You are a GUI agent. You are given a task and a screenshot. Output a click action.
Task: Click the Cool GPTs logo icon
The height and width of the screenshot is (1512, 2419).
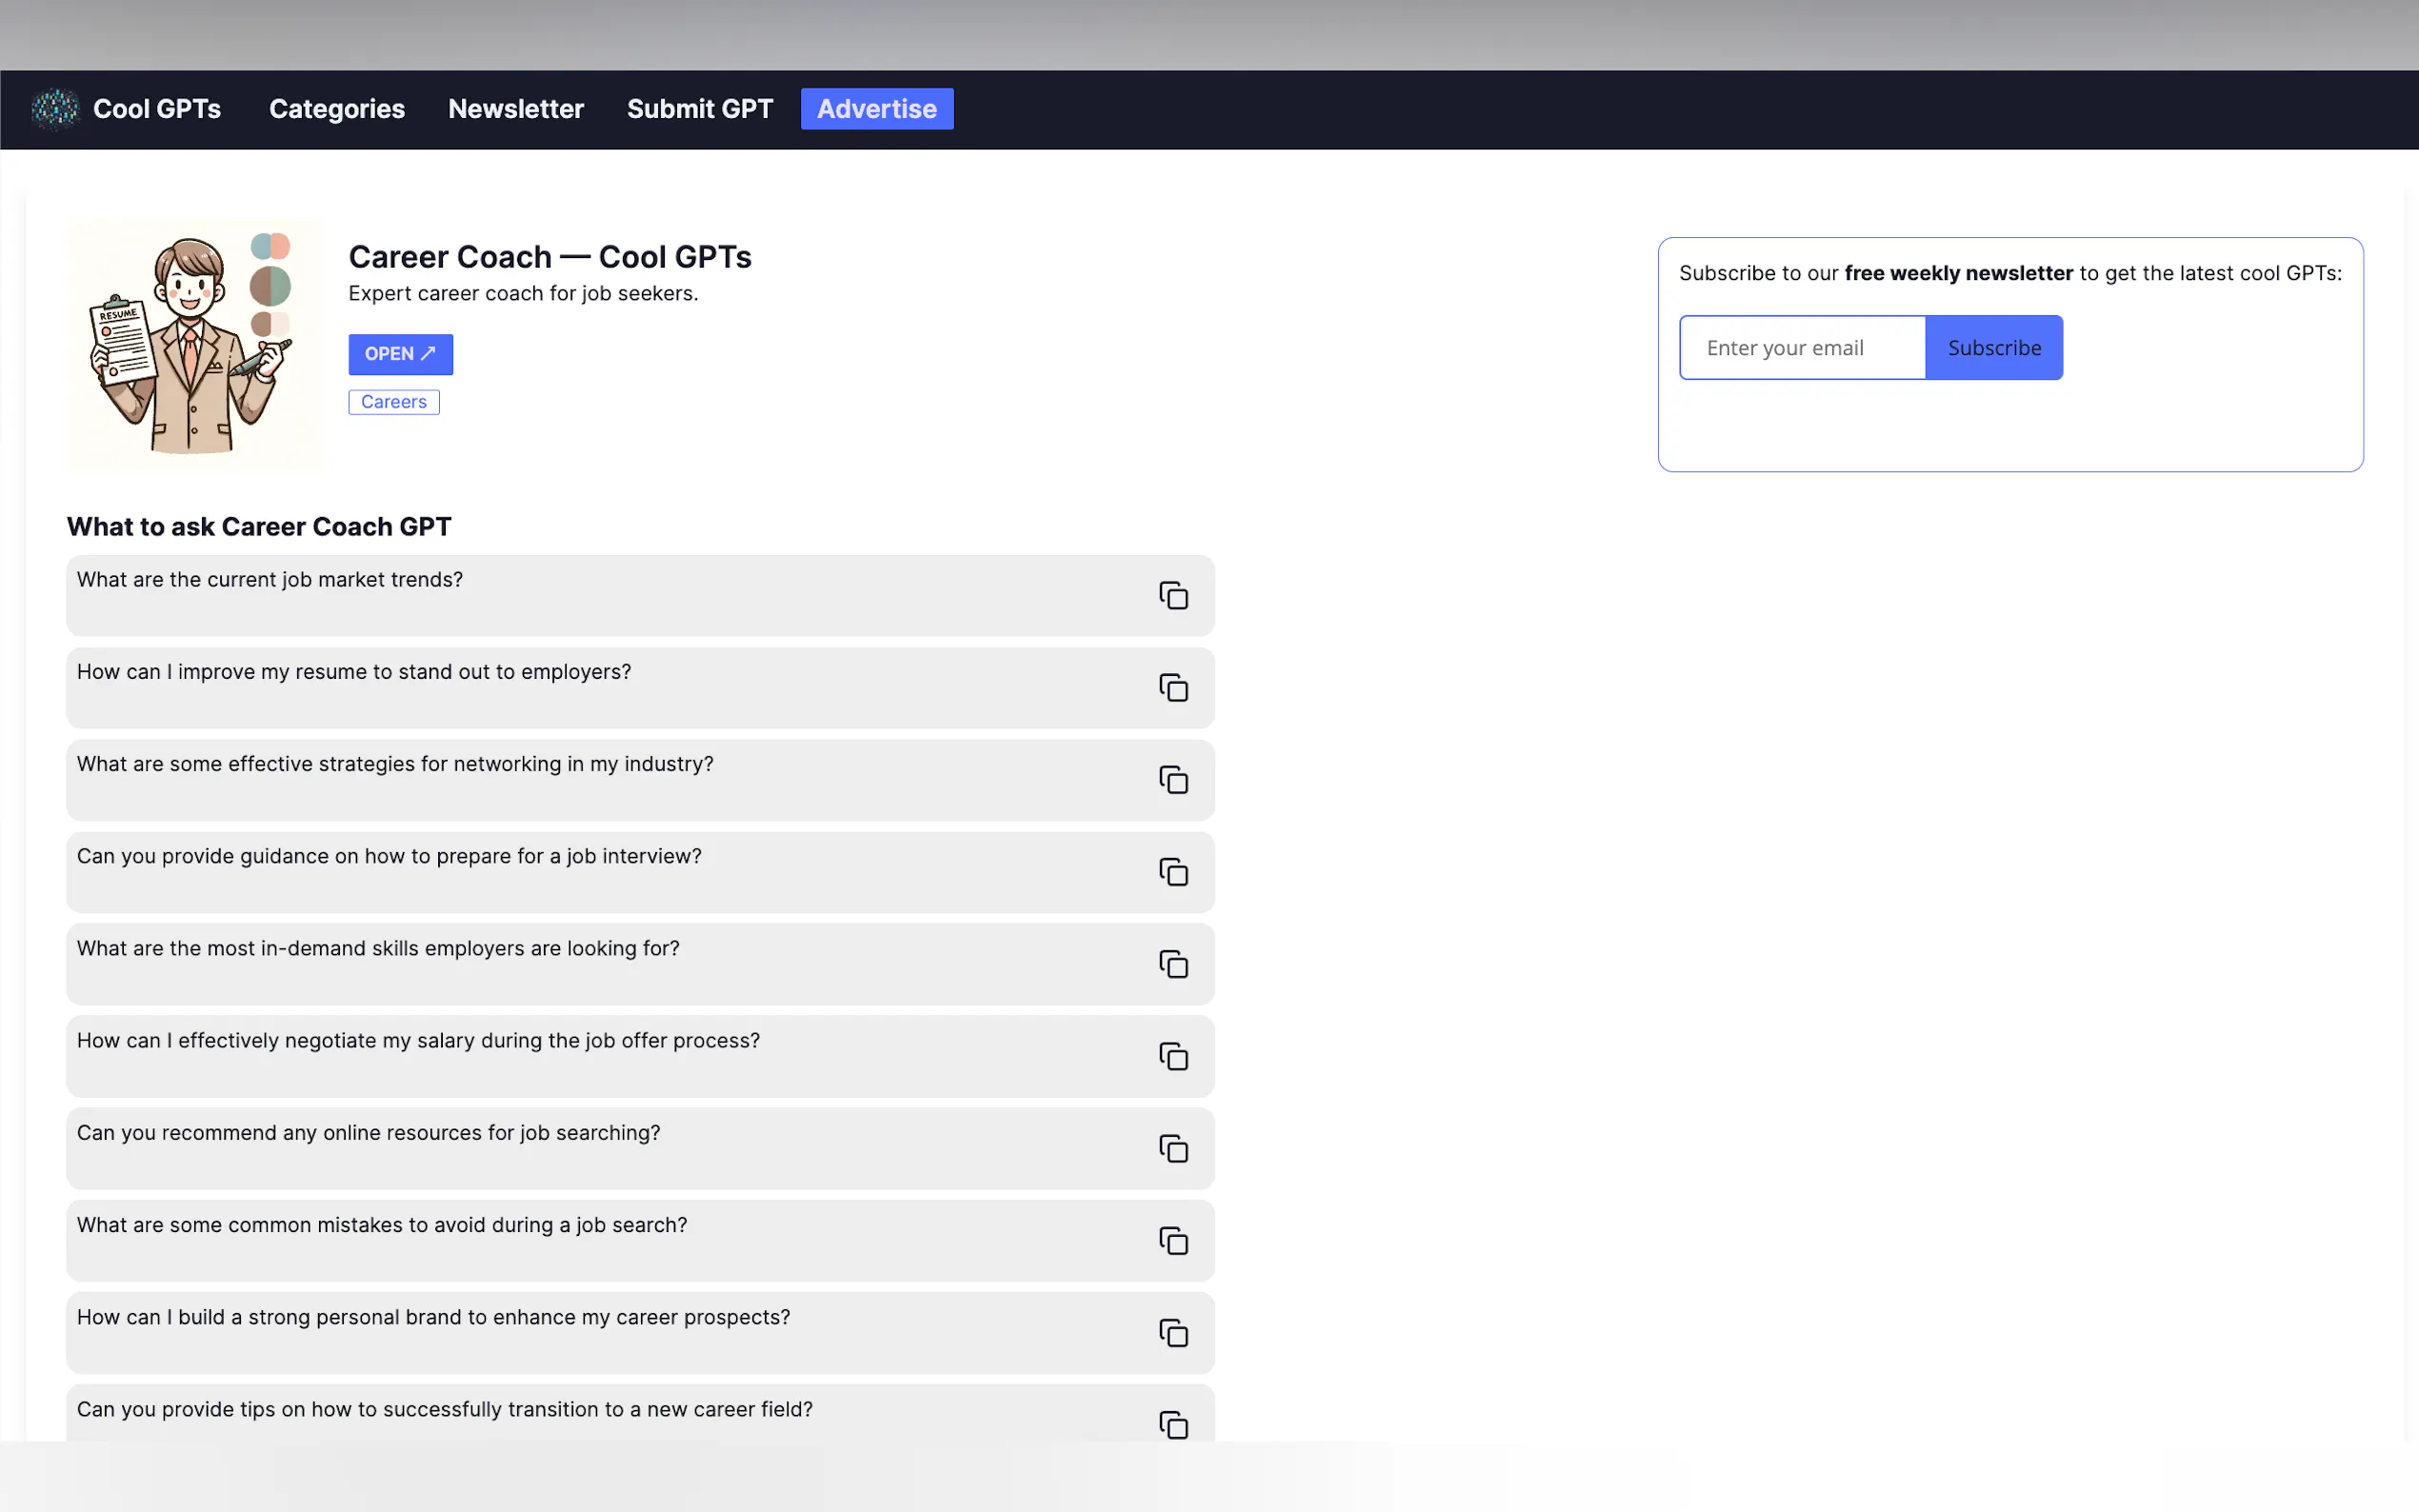tap(54, 109)
